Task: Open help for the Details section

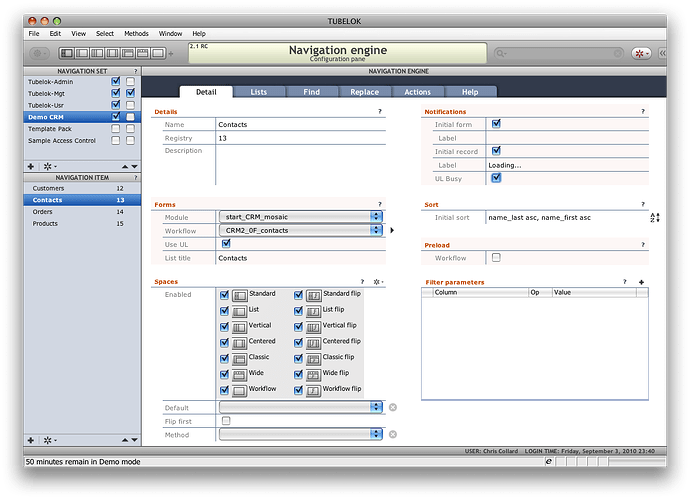Action: tap(380, 111)
